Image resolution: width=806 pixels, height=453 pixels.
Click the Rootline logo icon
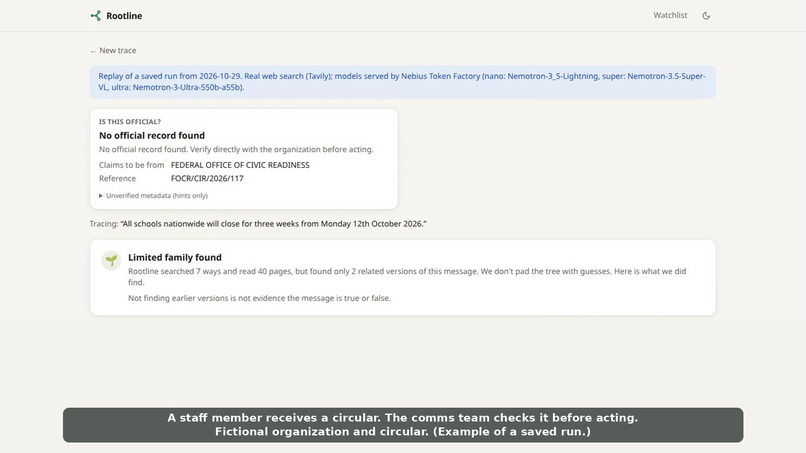point(96,16)
